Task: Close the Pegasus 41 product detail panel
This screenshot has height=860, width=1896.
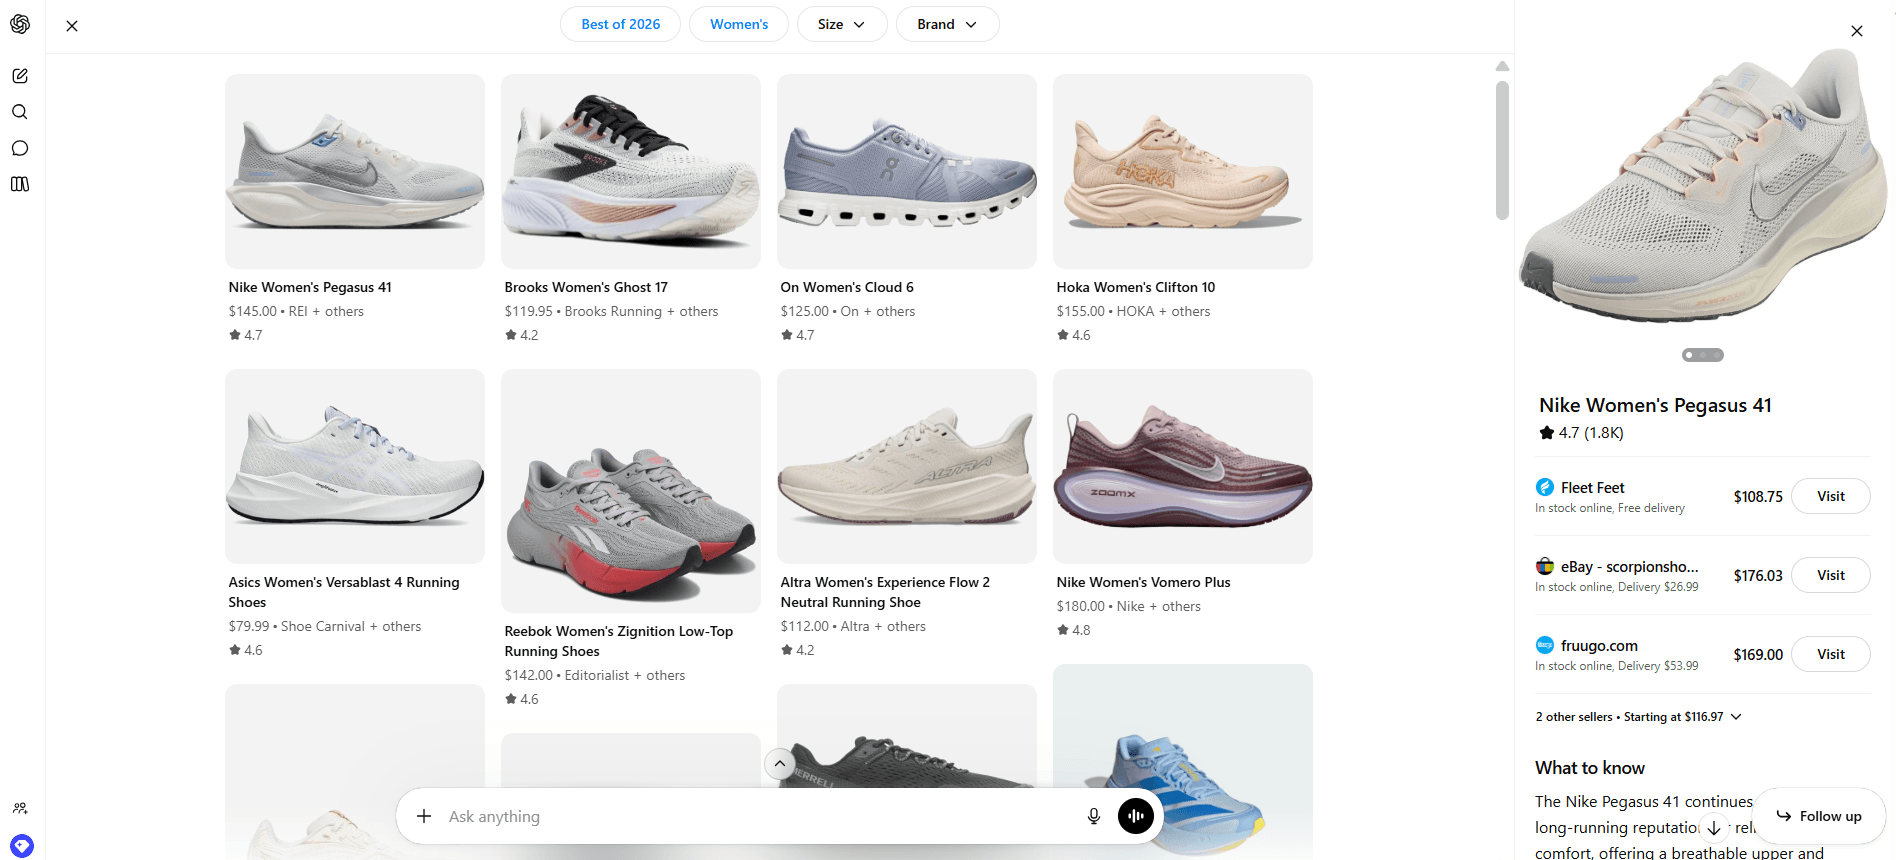Action: [1857, 31]
